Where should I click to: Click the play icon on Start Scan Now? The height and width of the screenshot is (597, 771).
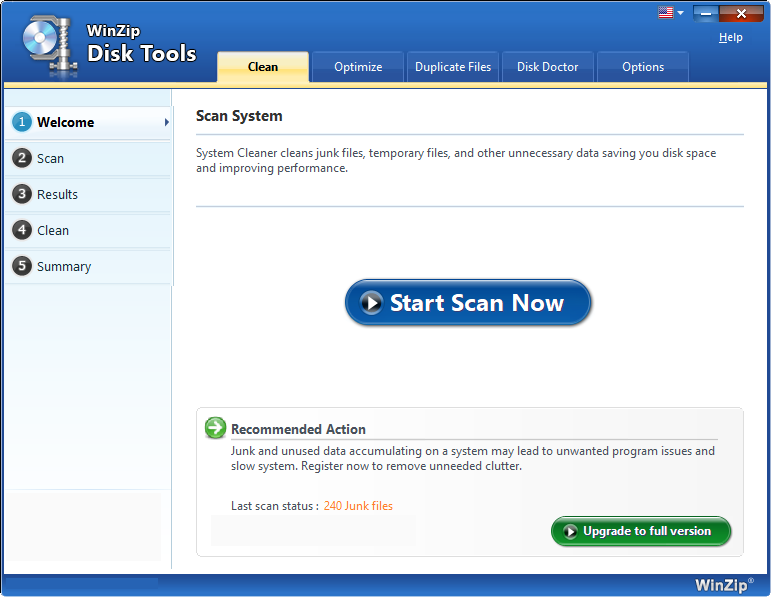point(372,303)
